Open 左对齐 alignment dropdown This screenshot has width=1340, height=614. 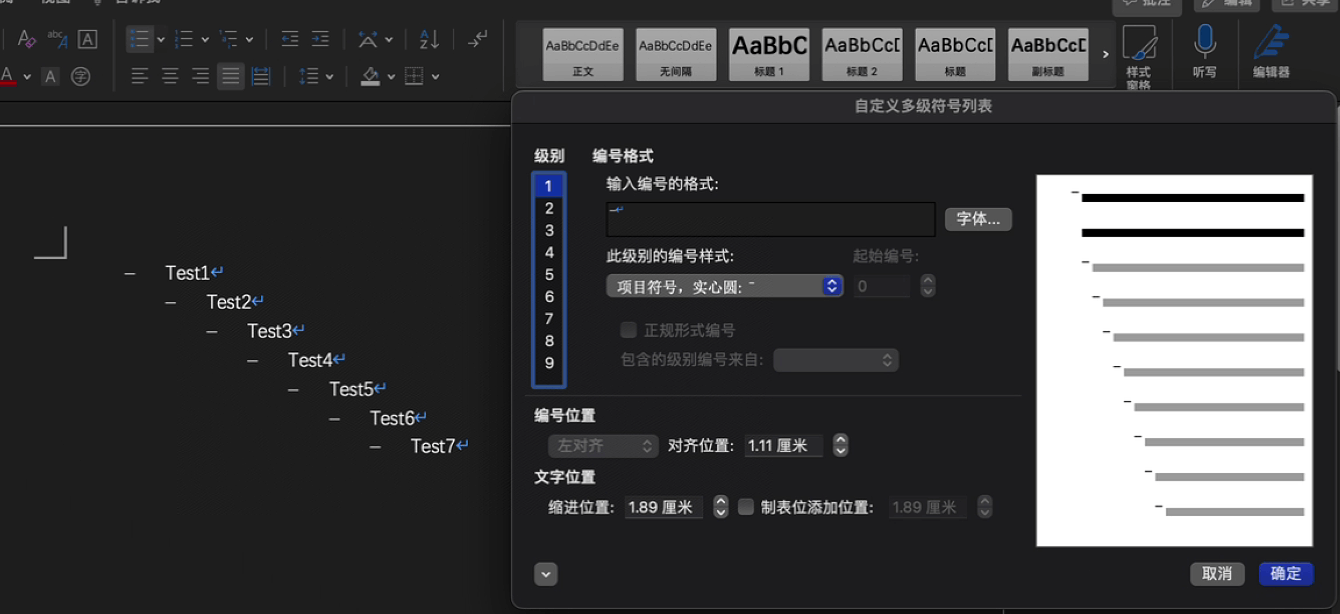(603, 446)
